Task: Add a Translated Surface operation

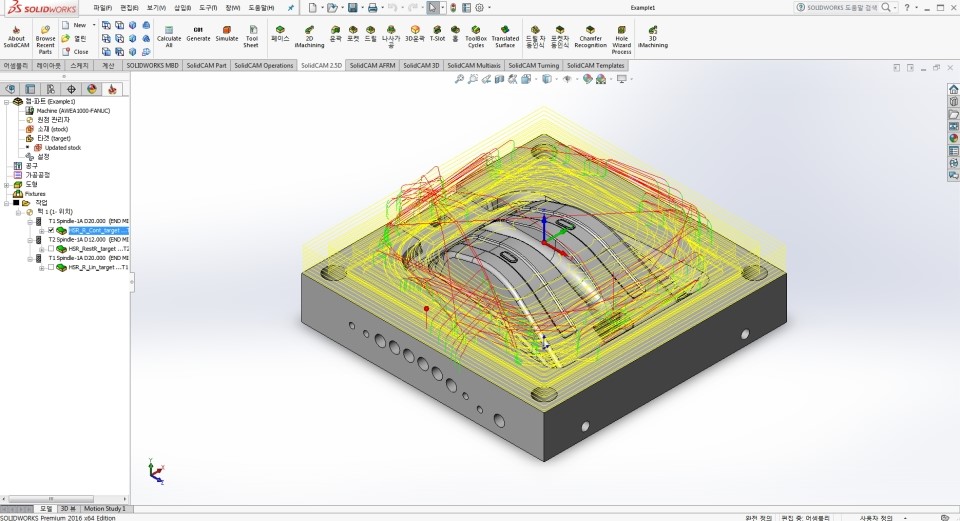Action: pos(505,37)
